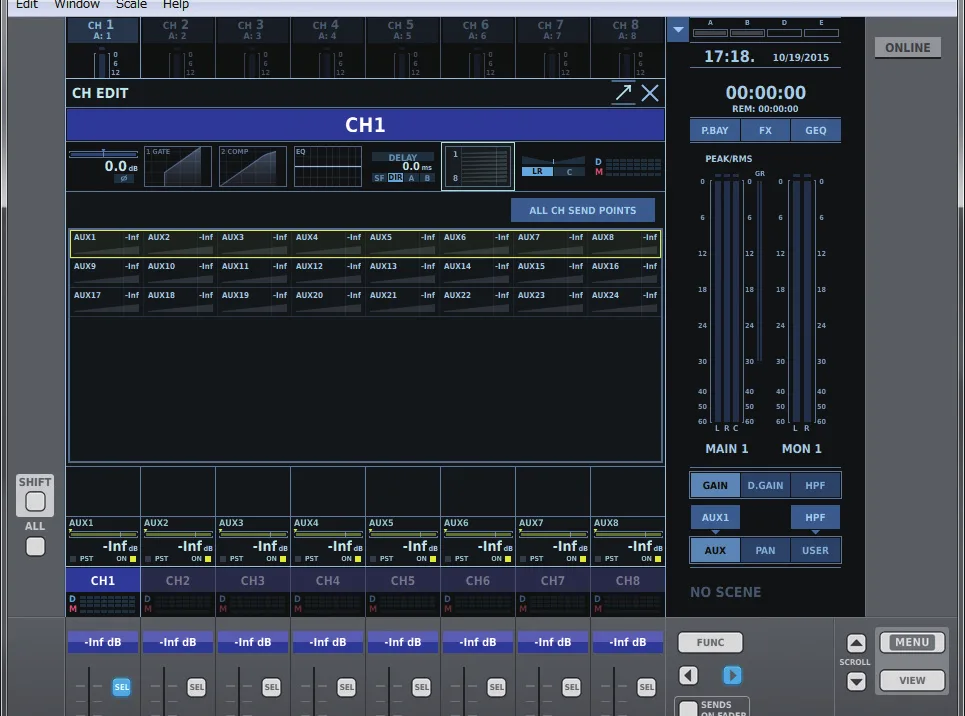Open the EQ graph thumbnail
The width and height of the screenshot is (965, 716).
pyautogui.click(x=328, y=166)
